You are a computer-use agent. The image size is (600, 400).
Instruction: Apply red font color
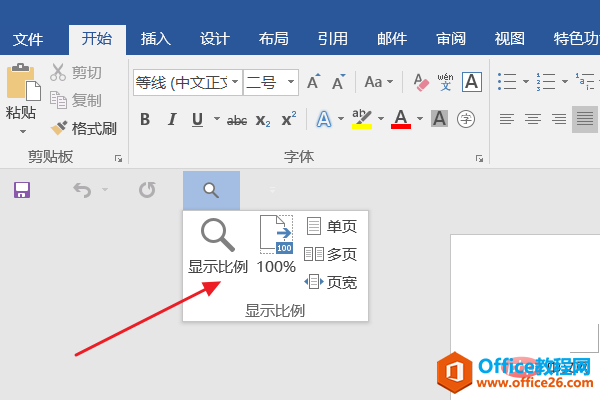click(x=401, y=119)
